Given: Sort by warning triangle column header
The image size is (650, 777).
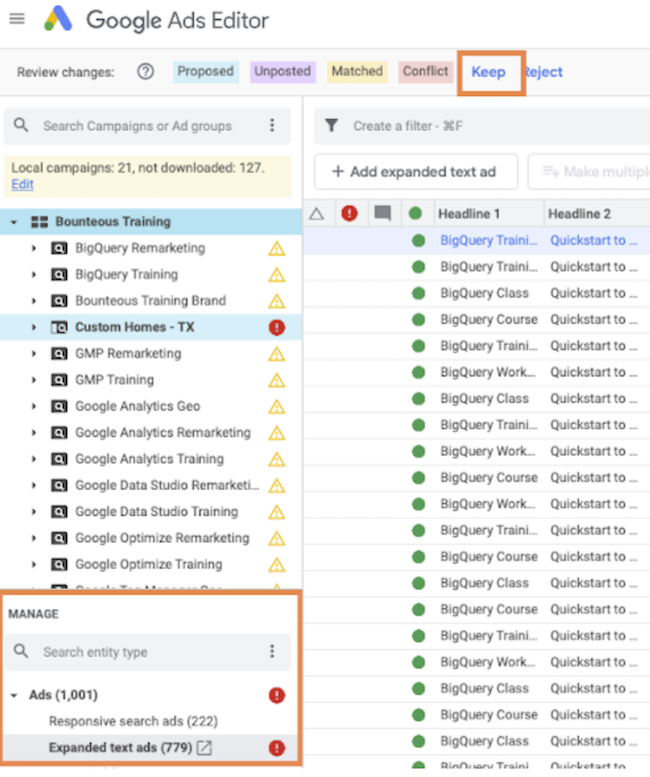Looking at the screenshot, I should pos(317,214).
